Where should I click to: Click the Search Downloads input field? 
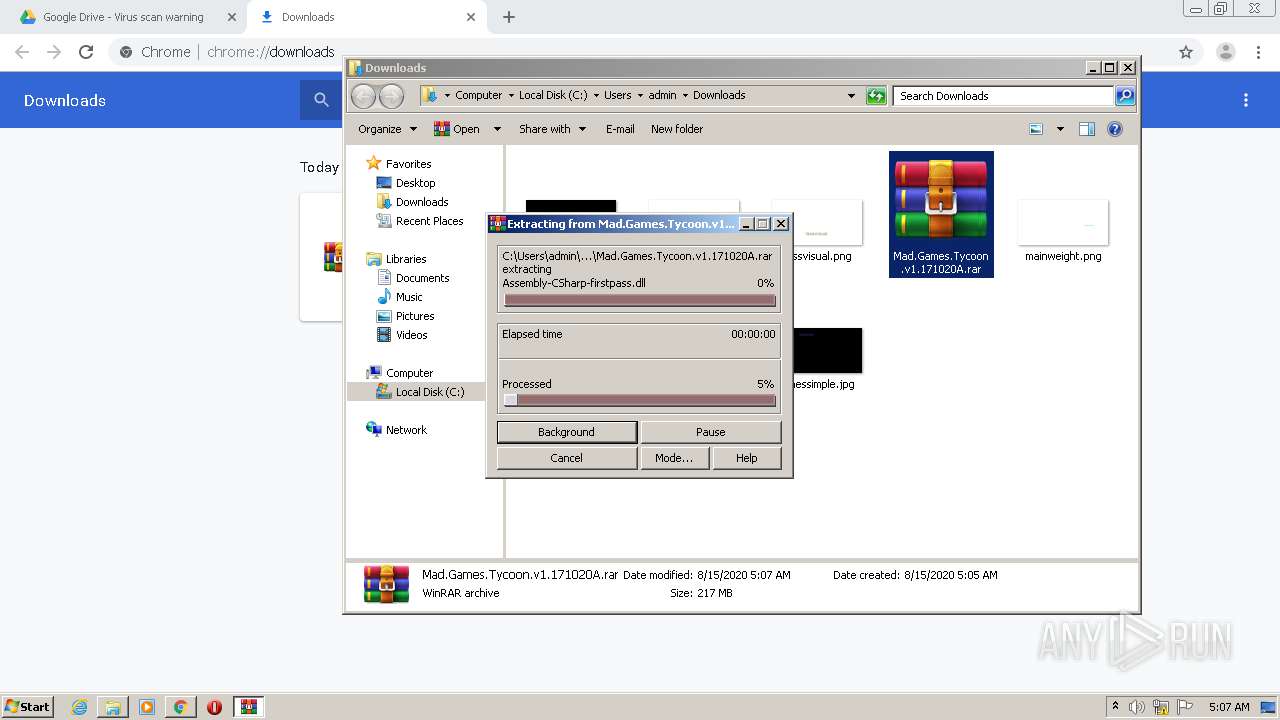[x=1003, y=96]
